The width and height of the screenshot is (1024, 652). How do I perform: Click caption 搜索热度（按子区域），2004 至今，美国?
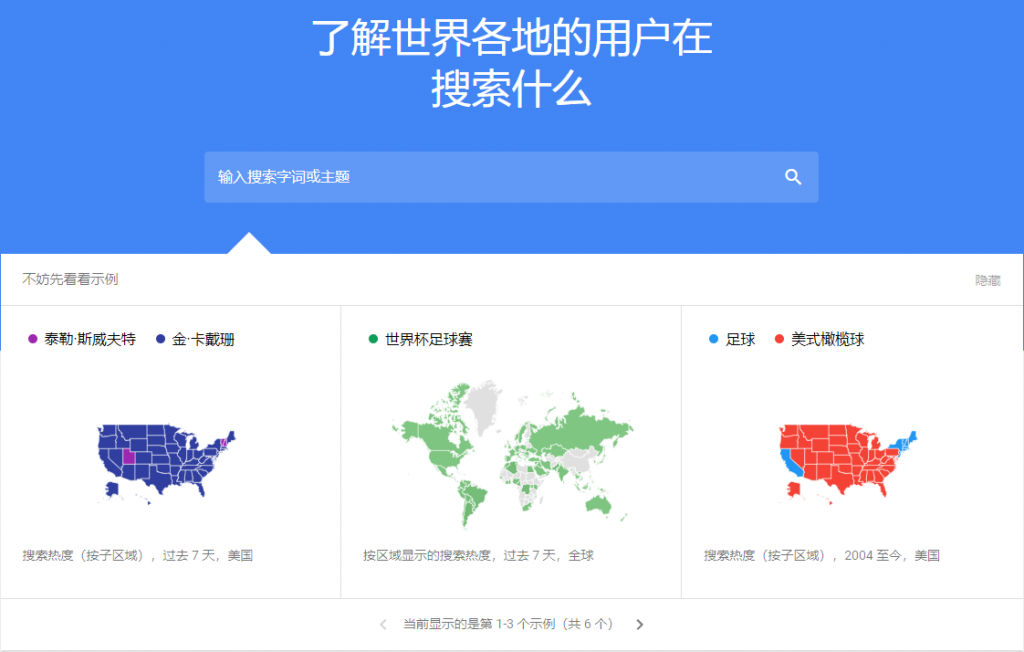coord(822,555)
